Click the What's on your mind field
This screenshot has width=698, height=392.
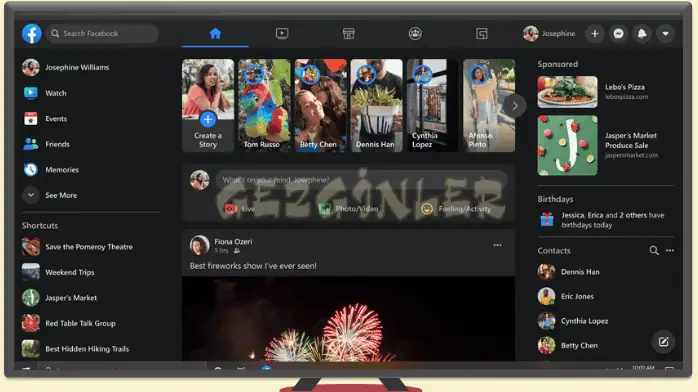361,180
